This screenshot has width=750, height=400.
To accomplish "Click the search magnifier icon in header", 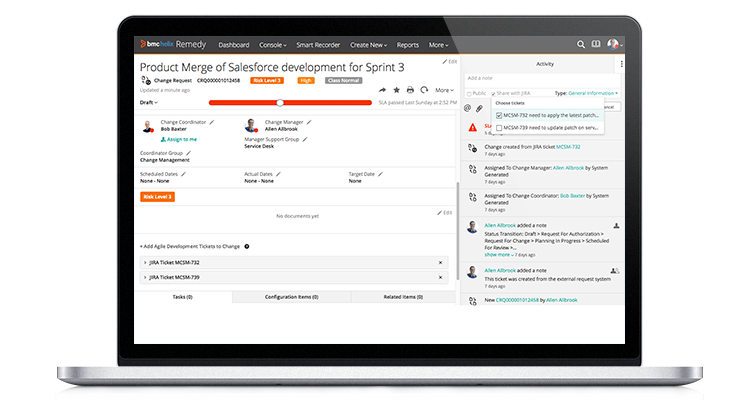I will [581, 44].
